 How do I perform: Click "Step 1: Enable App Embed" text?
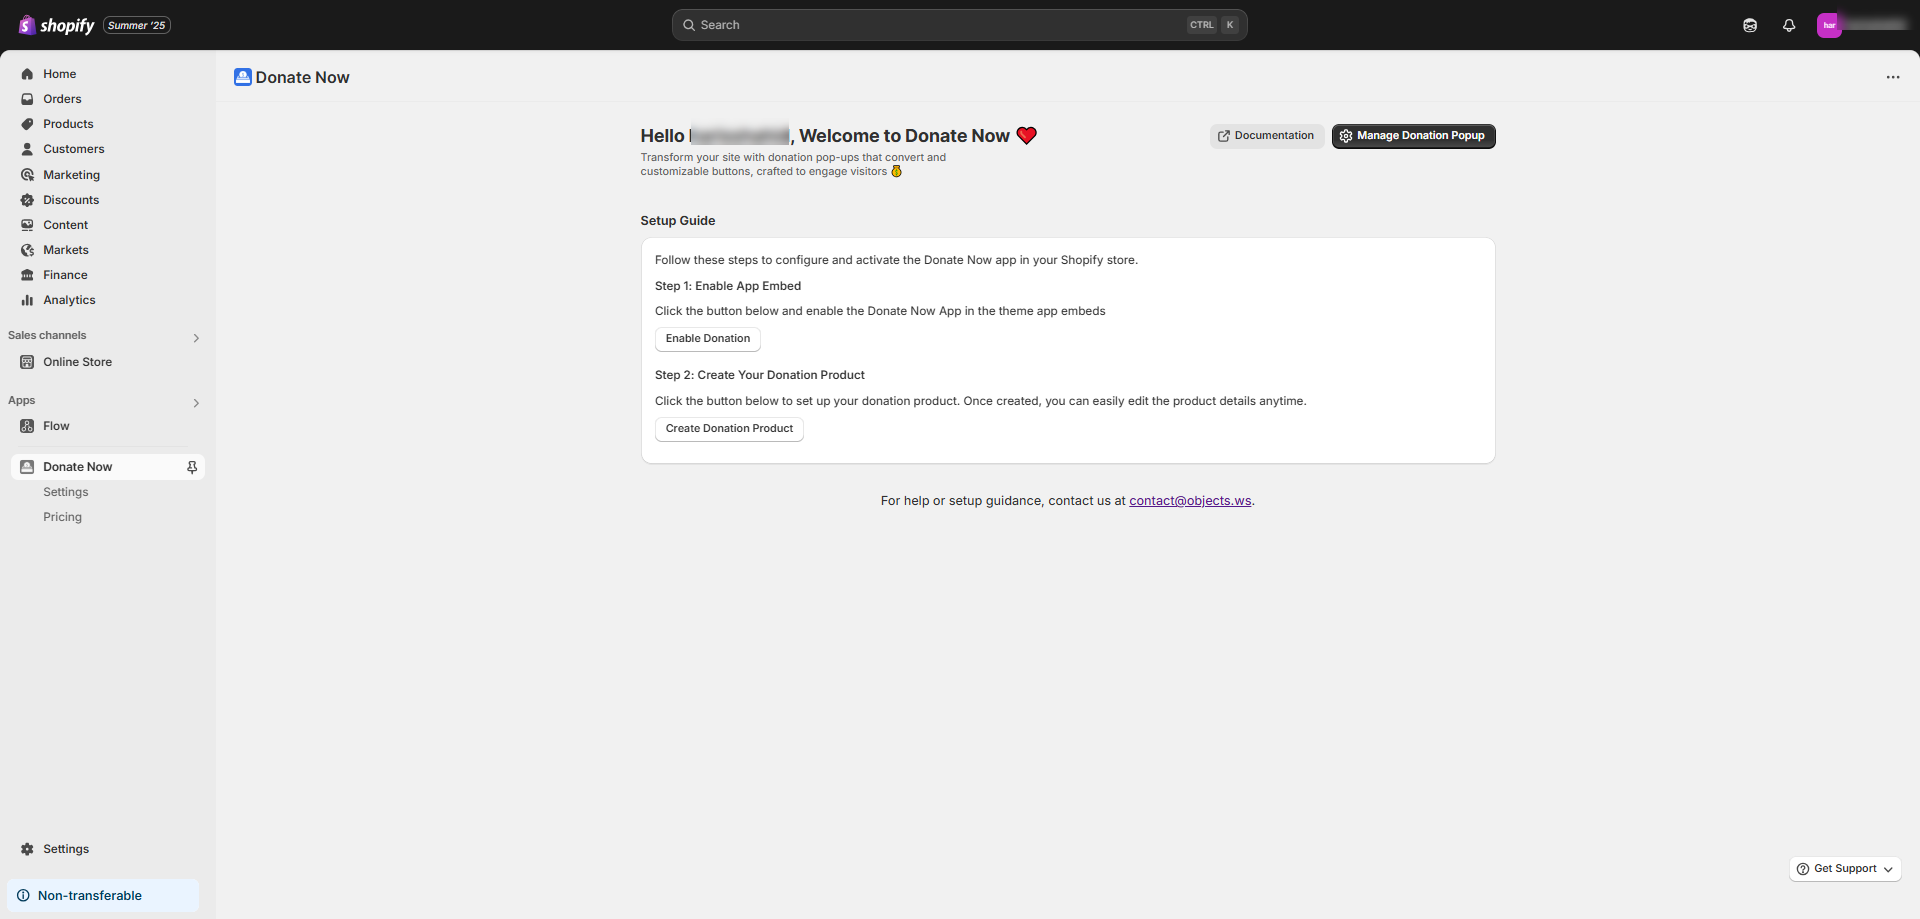tap(728, 286)
